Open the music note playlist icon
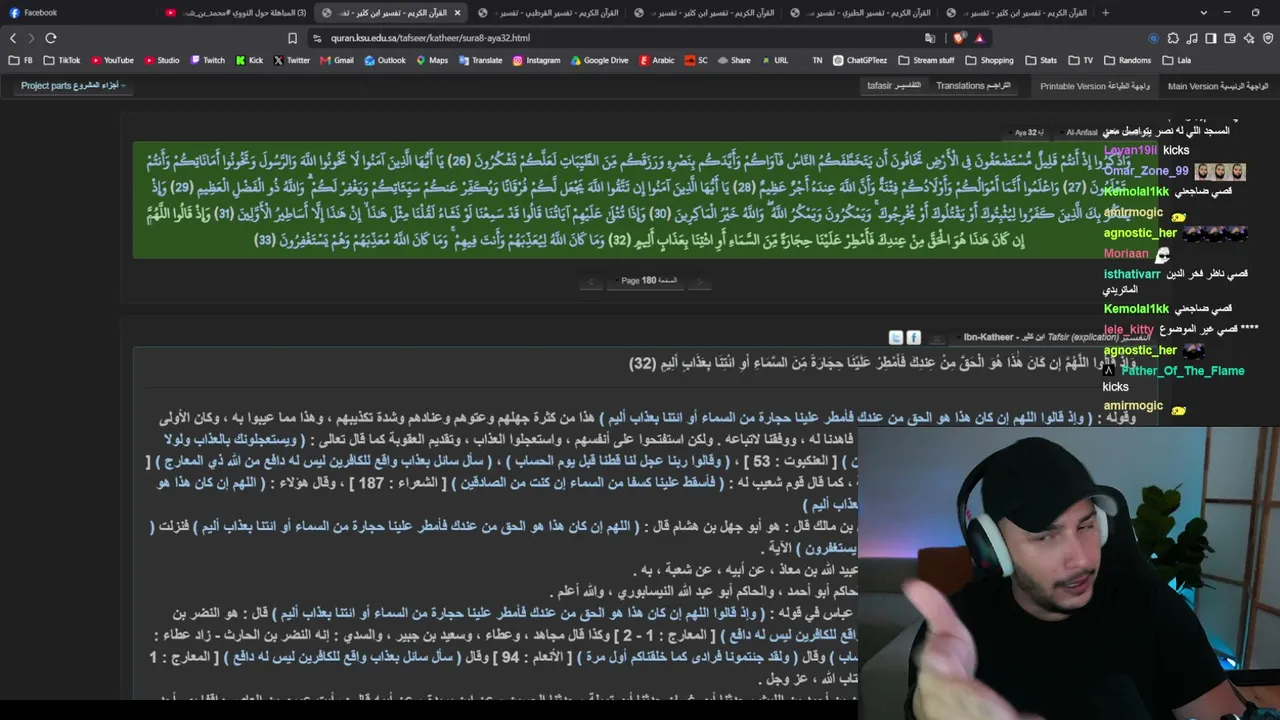The height and width of the screenshot is (720, 1280). pos(1192,38)
